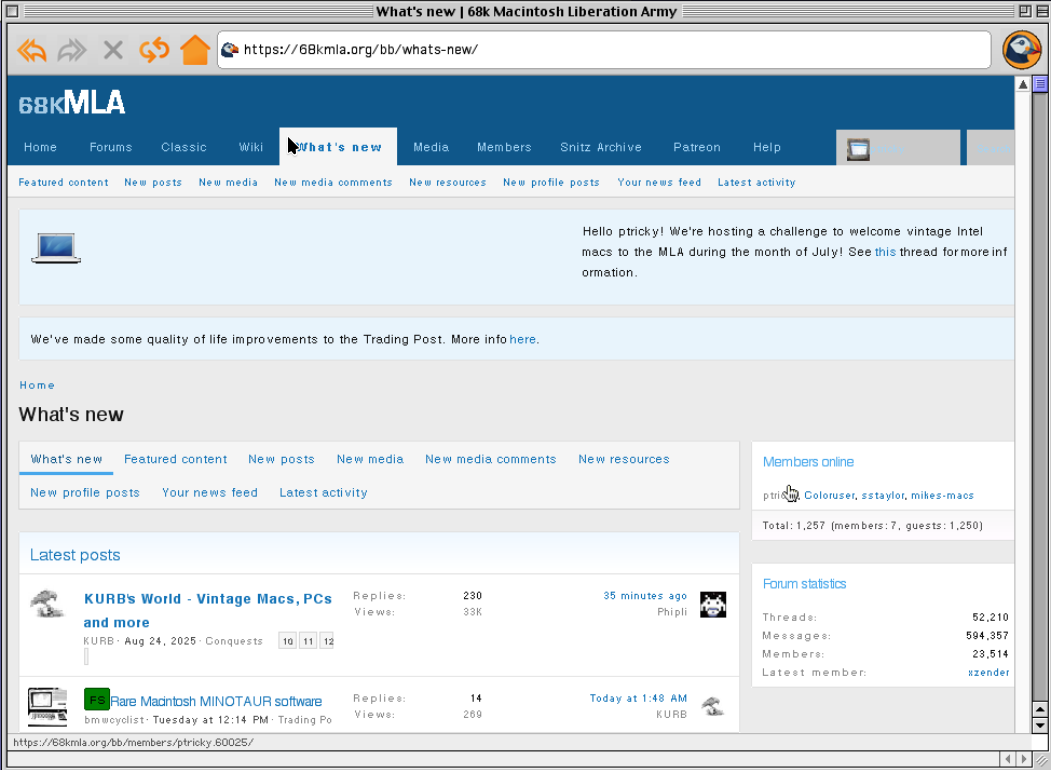Jump to page 12 of KURB's World thread

327,641
